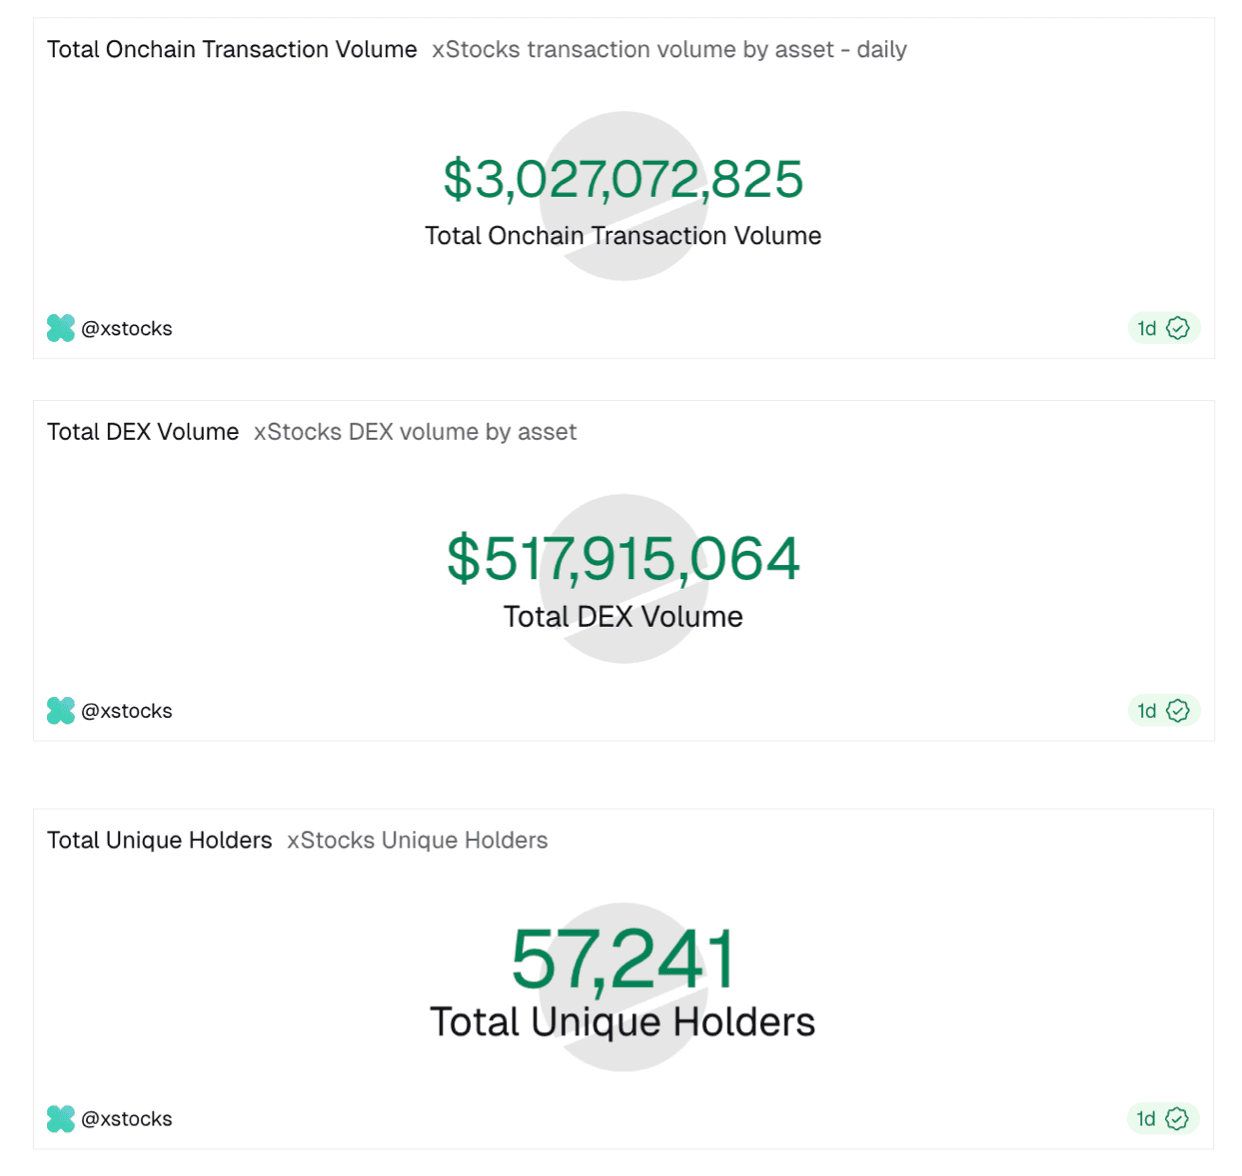Open the Total Unique Holders panel title
This screenshot has width=1242, height=1176.
160,840
